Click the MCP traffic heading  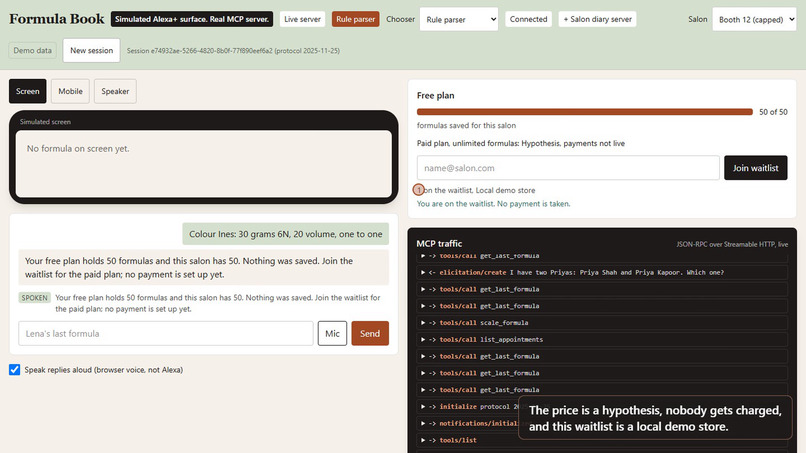[x=439, y=244]
